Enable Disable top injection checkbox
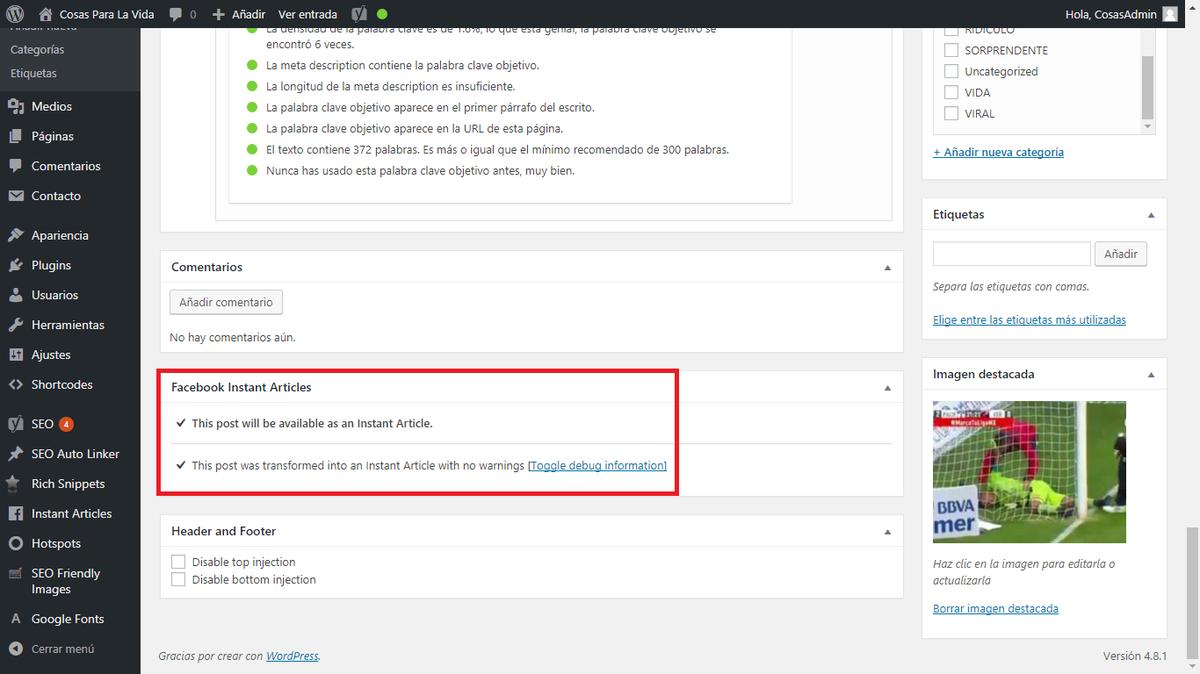This screenshot has height=674, width=1200. click(179, 562)
